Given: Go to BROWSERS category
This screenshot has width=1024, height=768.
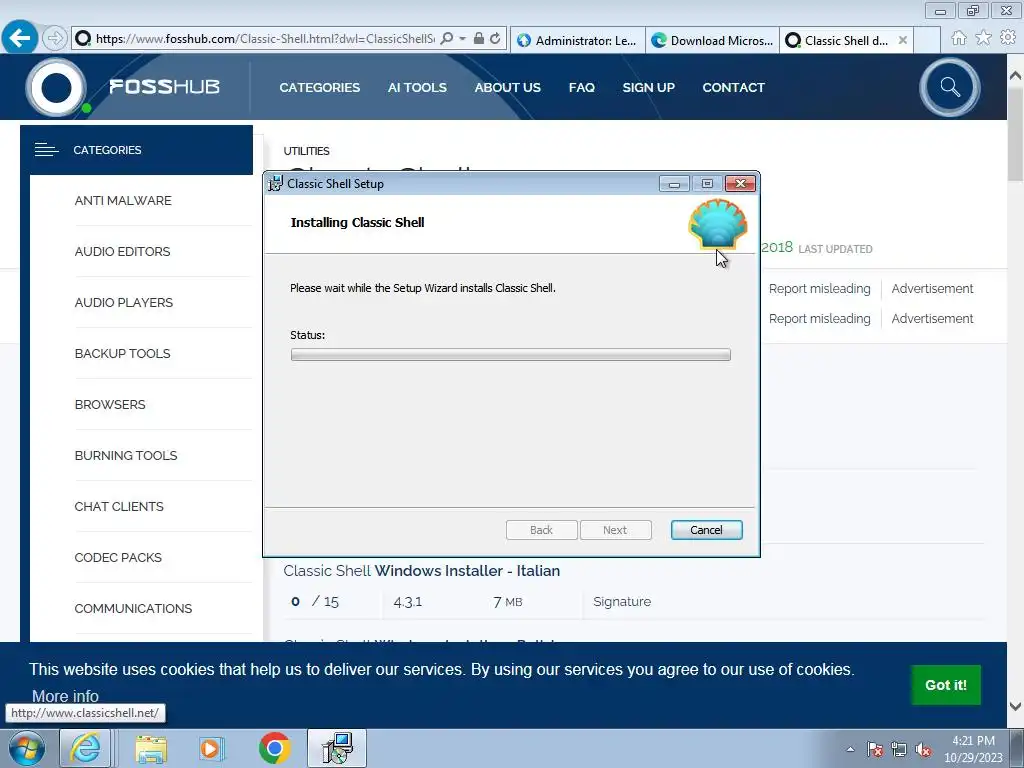Looking at the screenshot, I should point(110,404).
